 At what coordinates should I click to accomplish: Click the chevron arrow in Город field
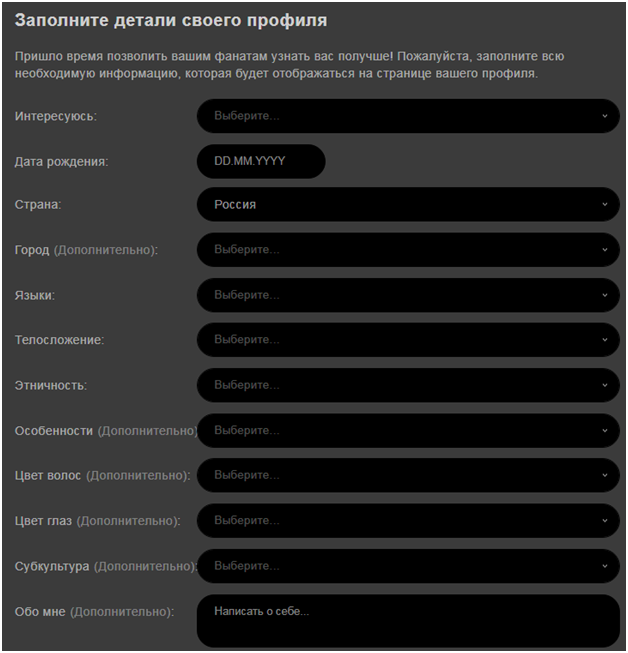605,250
